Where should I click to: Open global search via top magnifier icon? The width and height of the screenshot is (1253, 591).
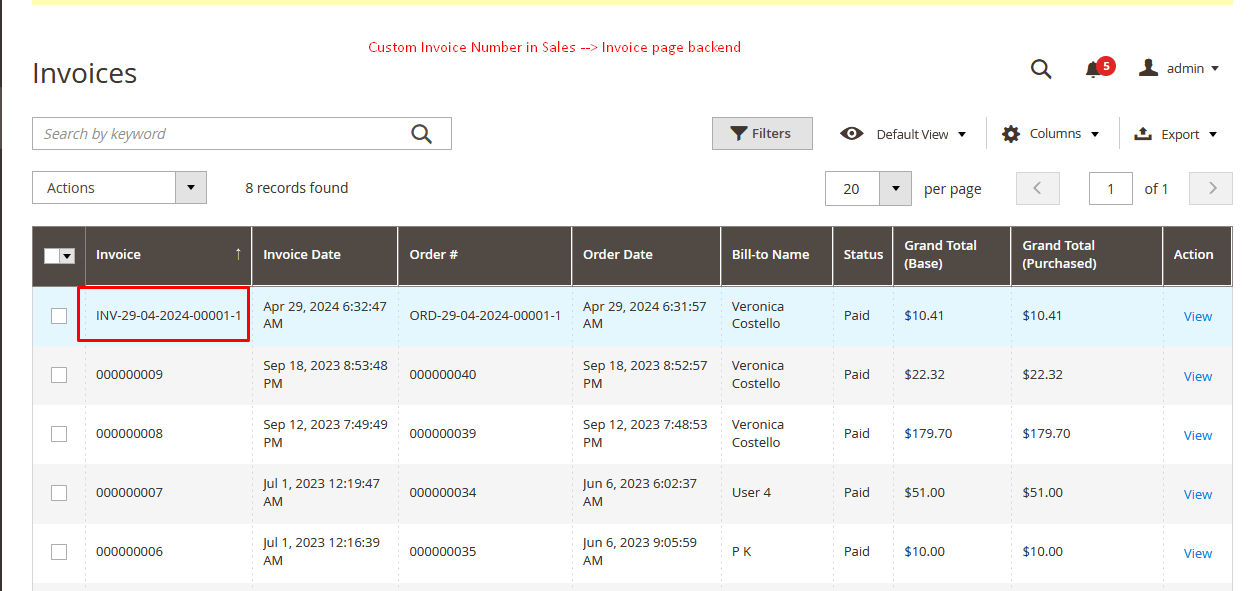[x=1041, y=69]
